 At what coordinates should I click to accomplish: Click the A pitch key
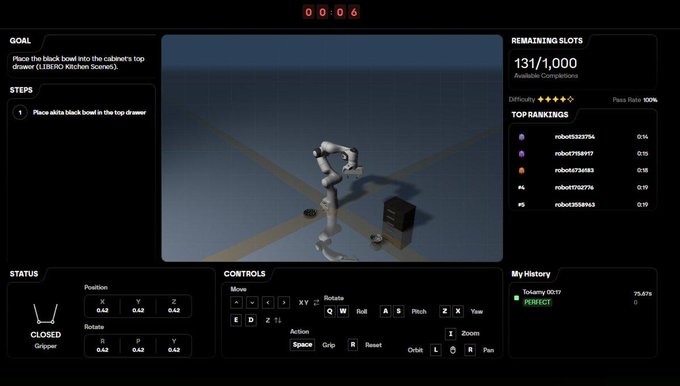click(385, 311)
